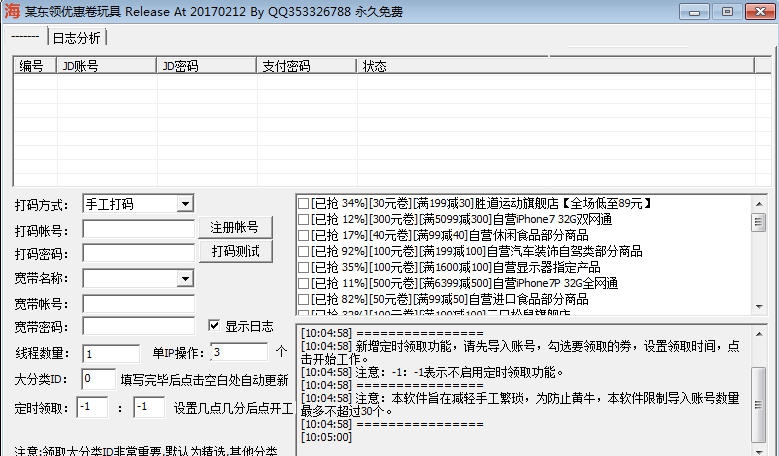Click log text 新增定时领取功能
The image size is (779, 456).
[404, 346]
